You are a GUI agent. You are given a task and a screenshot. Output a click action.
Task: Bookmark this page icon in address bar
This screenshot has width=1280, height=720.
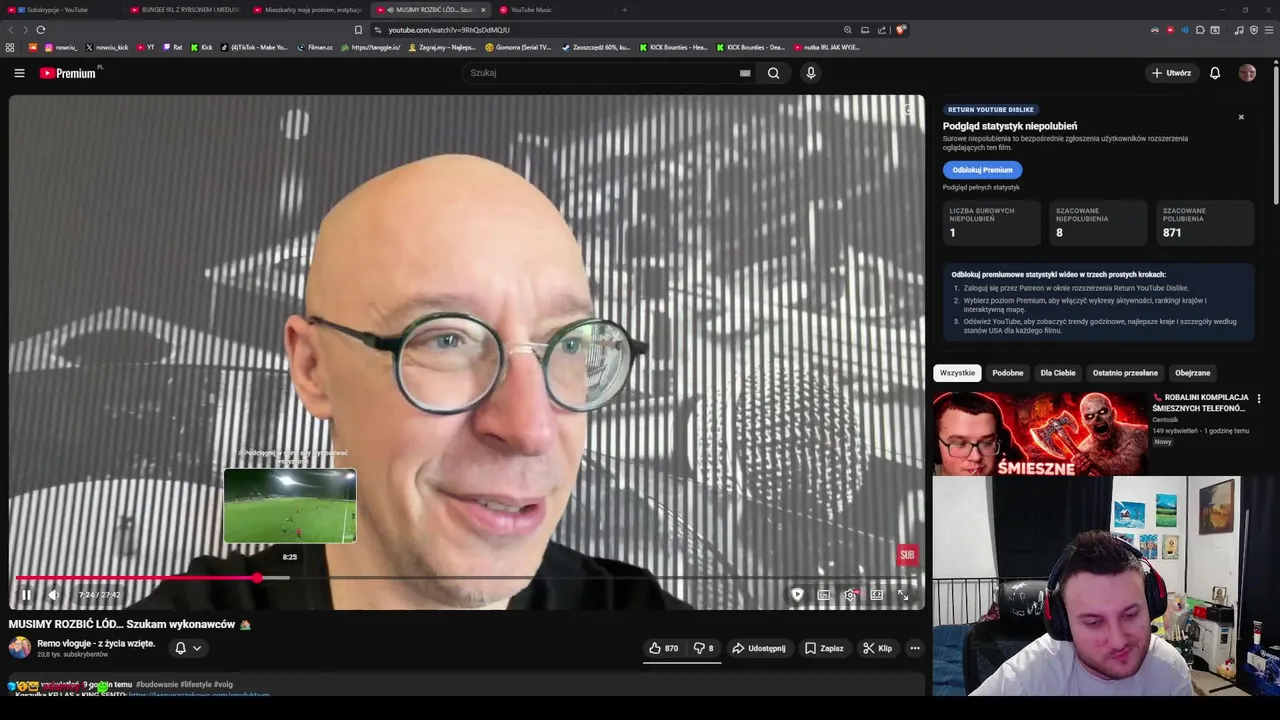coord(358,30)
